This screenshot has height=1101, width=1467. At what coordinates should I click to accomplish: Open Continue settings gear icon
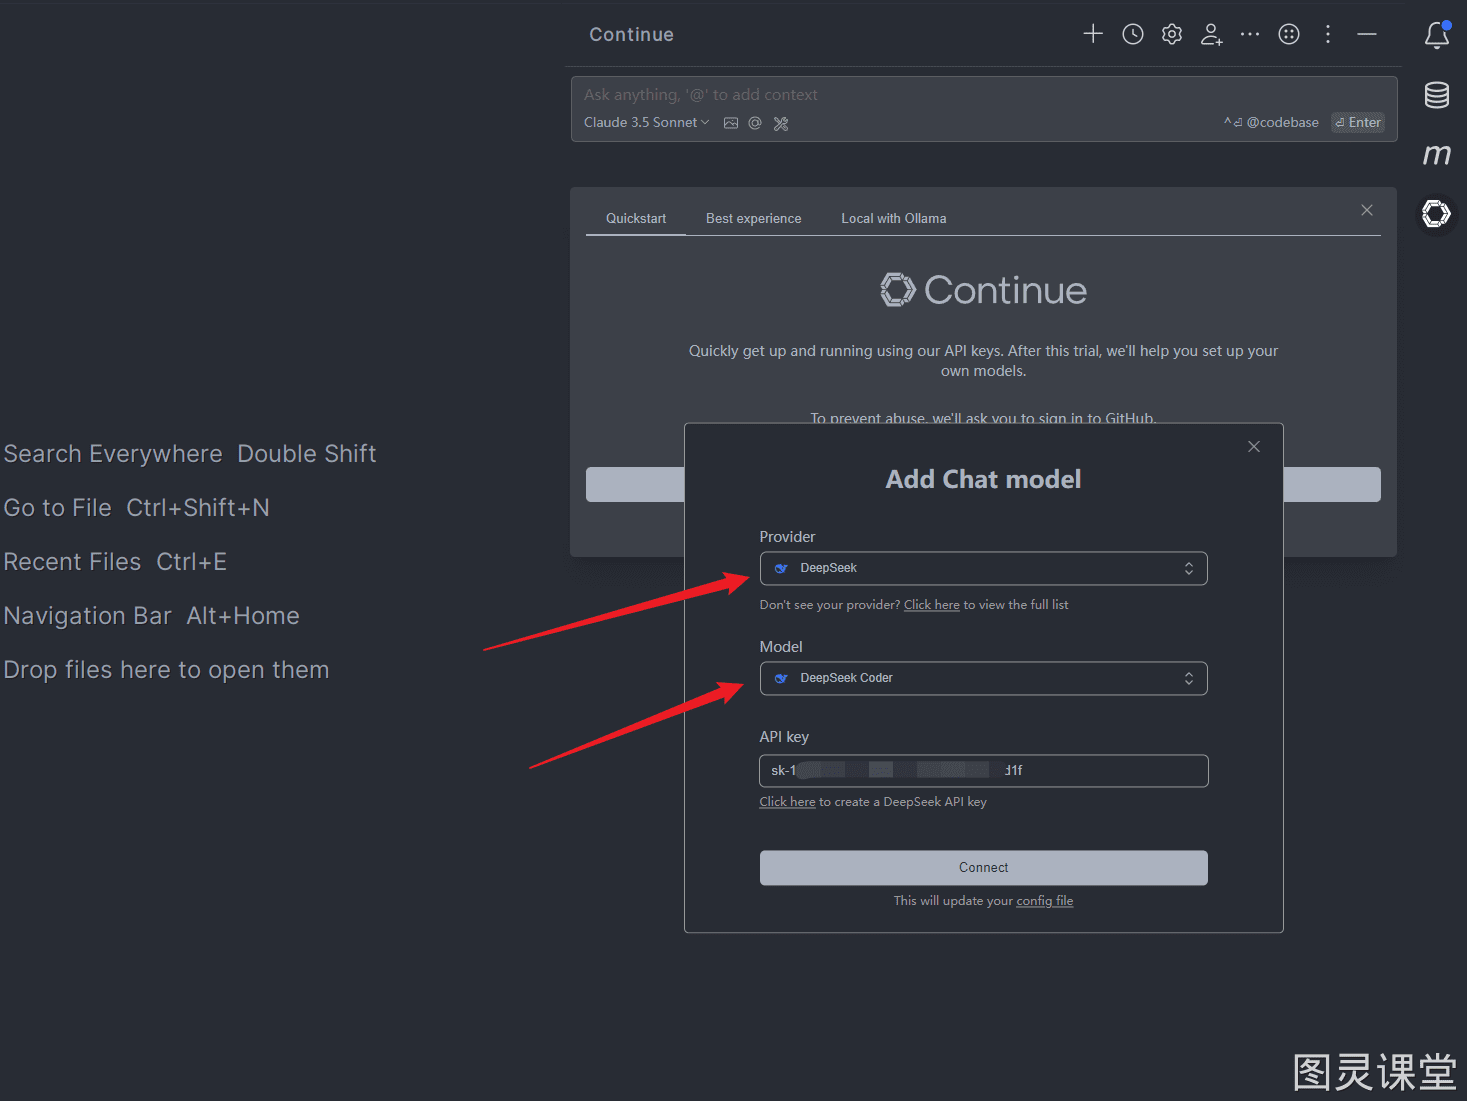coord(1172,34)
